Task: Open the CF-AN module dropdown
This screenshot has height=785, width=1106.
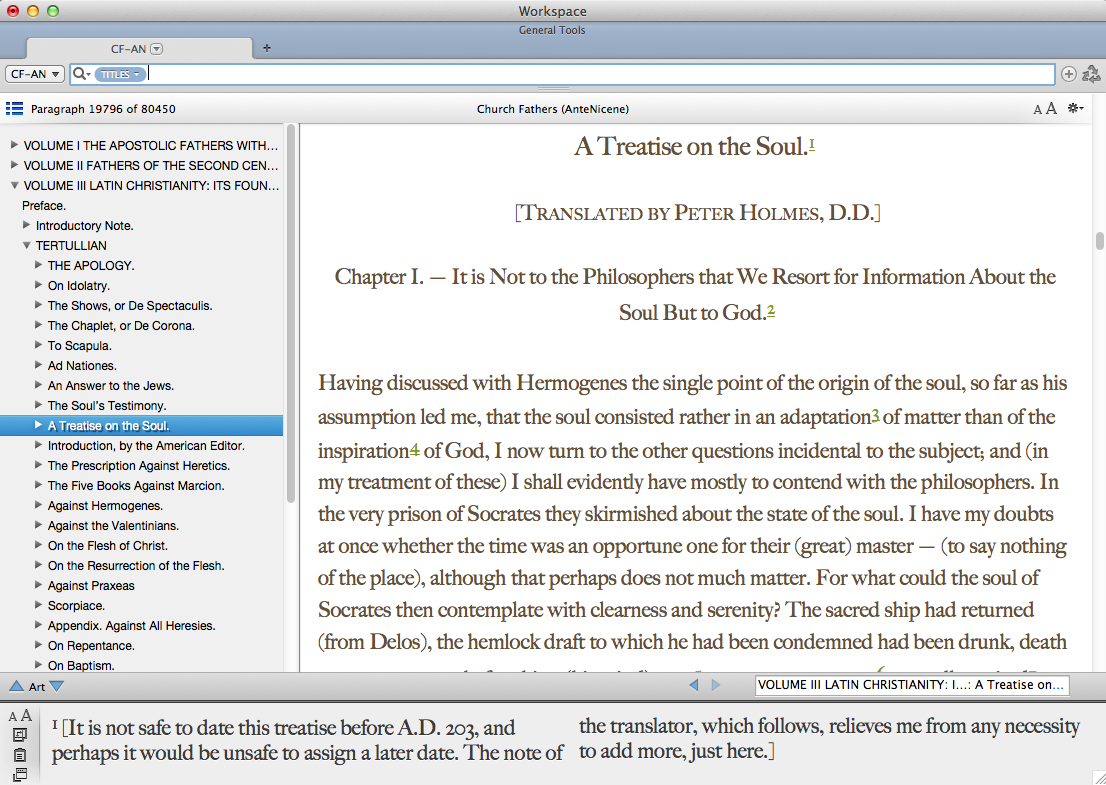Action: pyautogui.click(x=35, y=74)
